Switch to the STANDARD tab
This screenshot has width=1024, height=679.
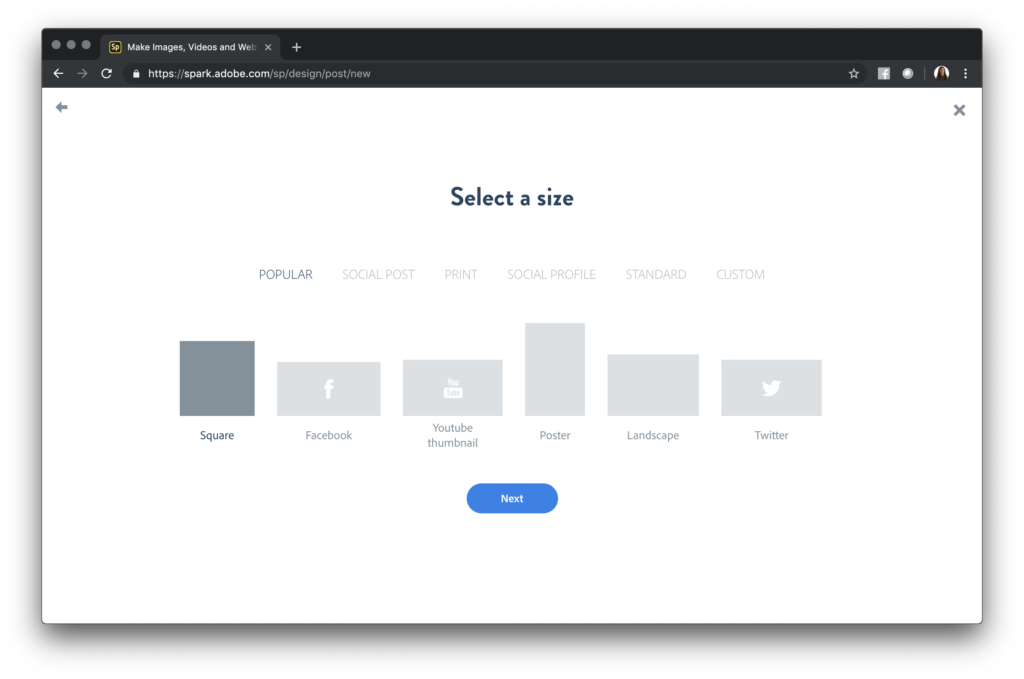click(x=656, y=274)
